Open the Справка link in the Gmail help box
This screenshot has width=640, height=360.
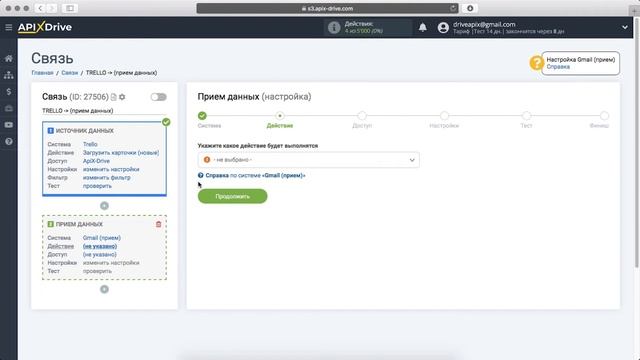point(558,67)
